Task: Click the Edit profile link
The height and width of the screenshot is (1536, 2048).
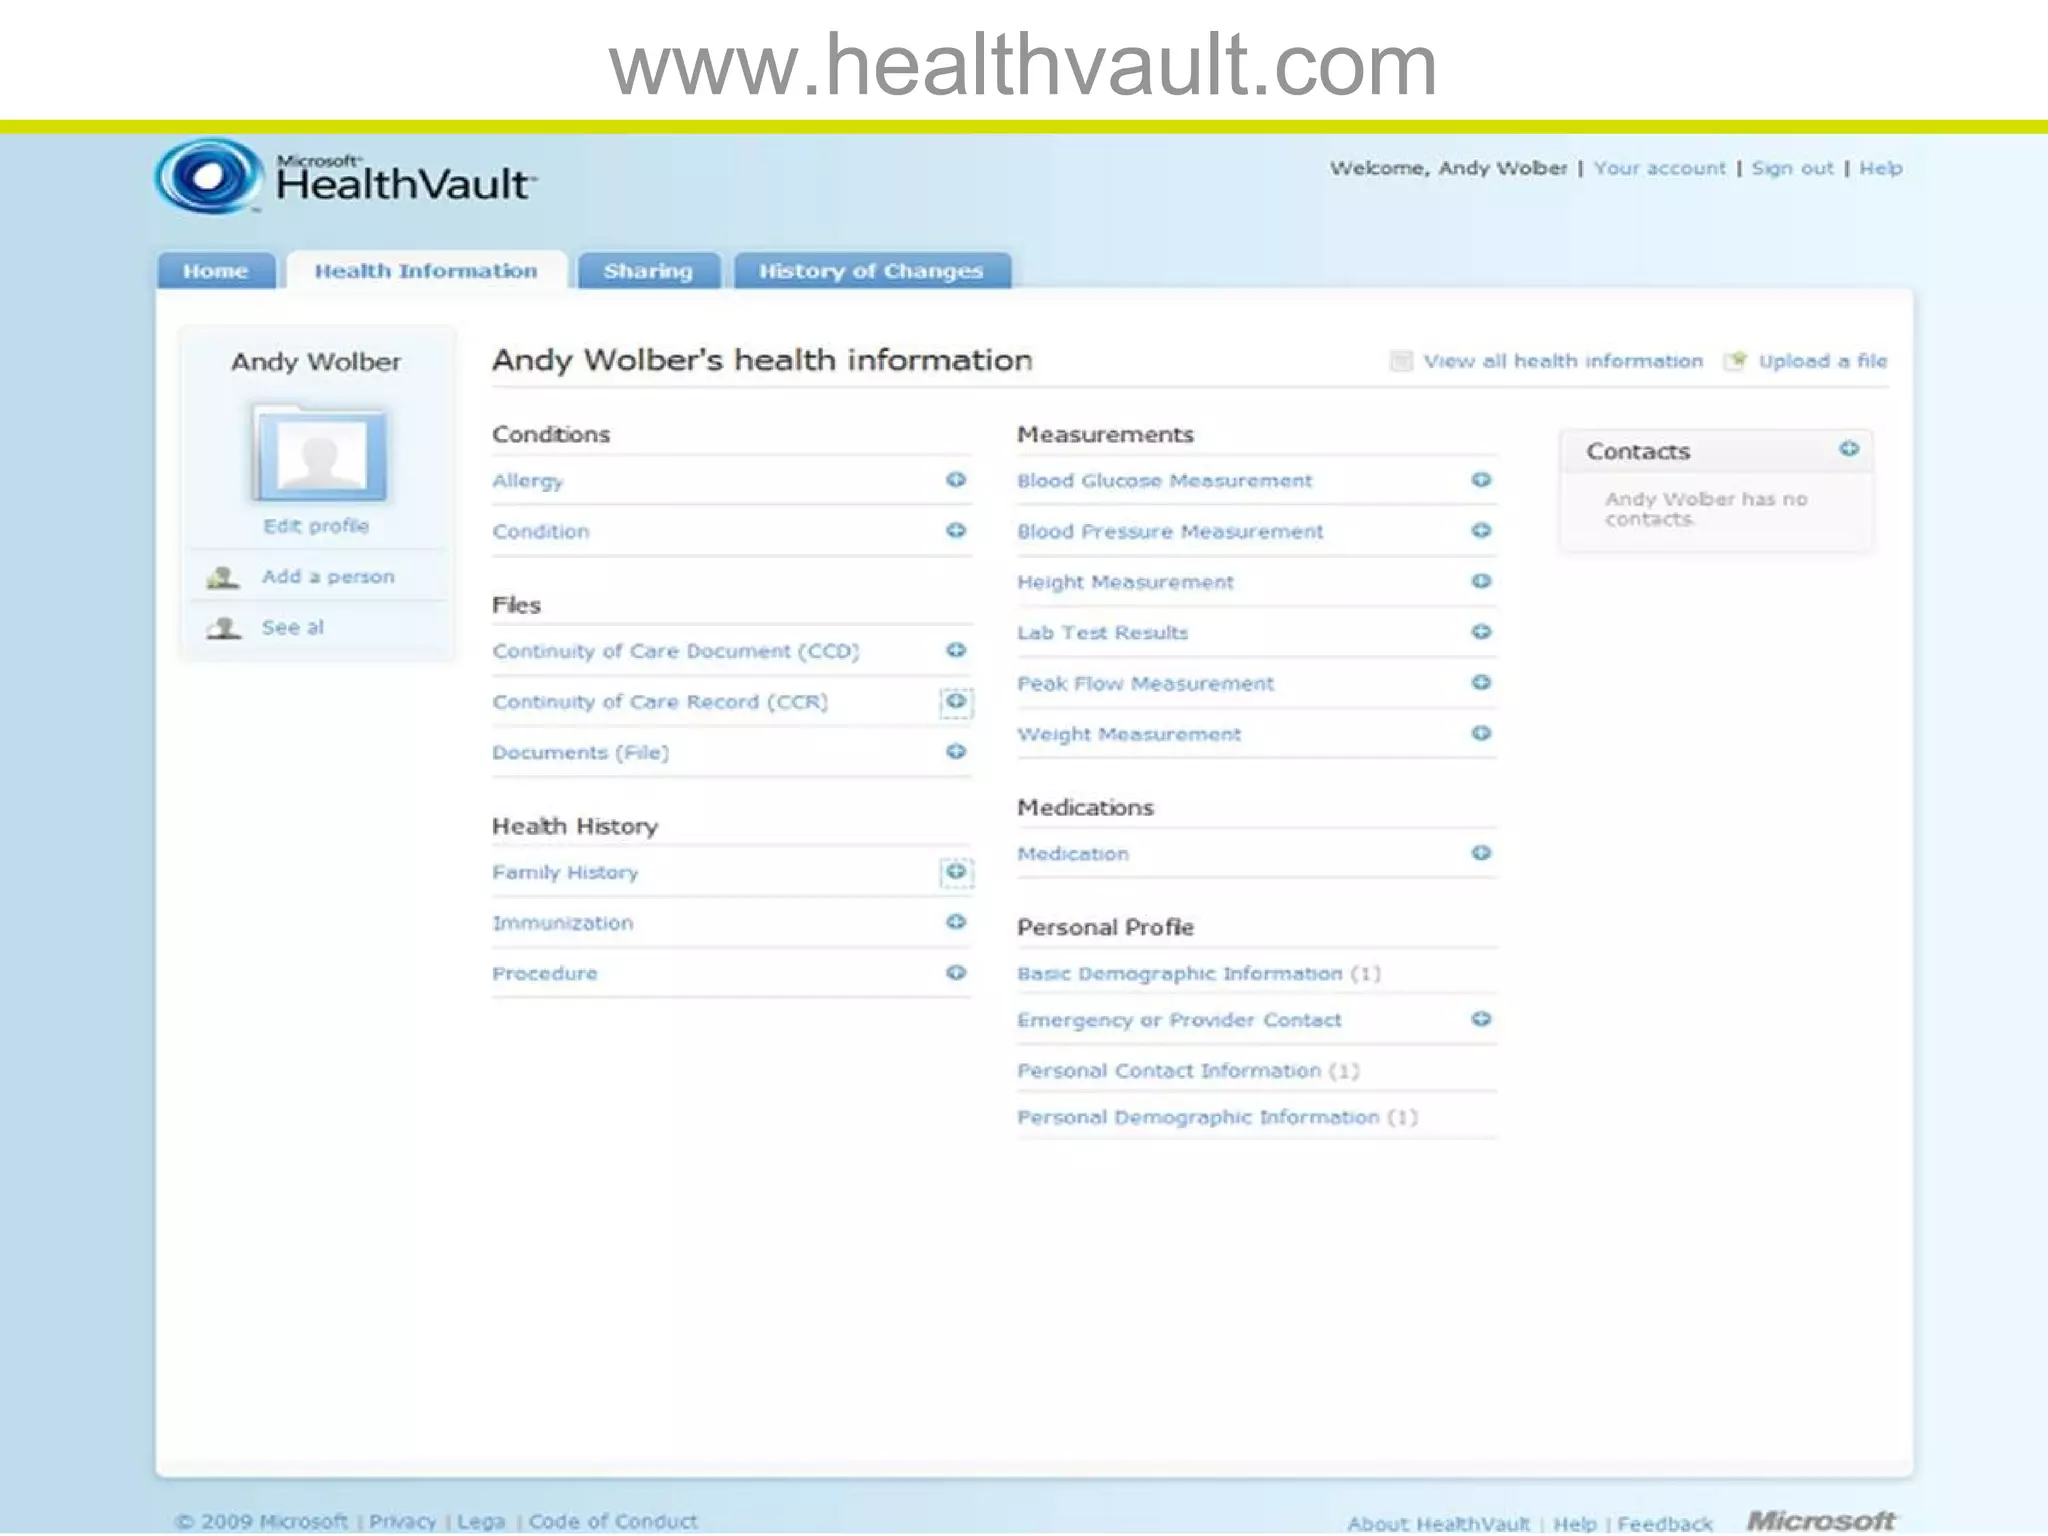Action: pos(316,526)
